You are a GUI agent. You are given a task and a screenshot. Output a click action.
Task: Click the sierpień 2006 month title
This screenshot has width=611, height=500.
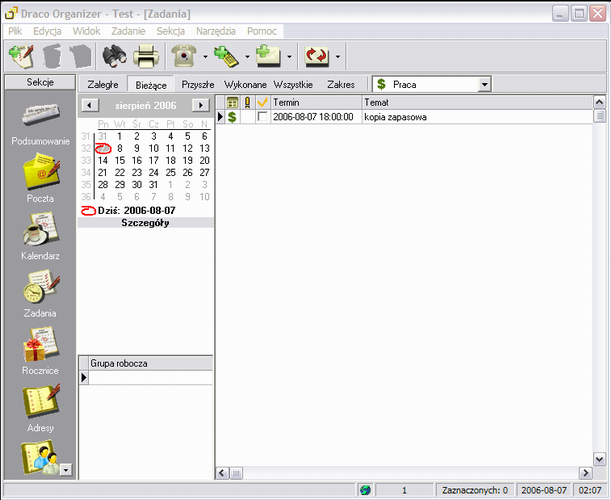pos(146,106)
